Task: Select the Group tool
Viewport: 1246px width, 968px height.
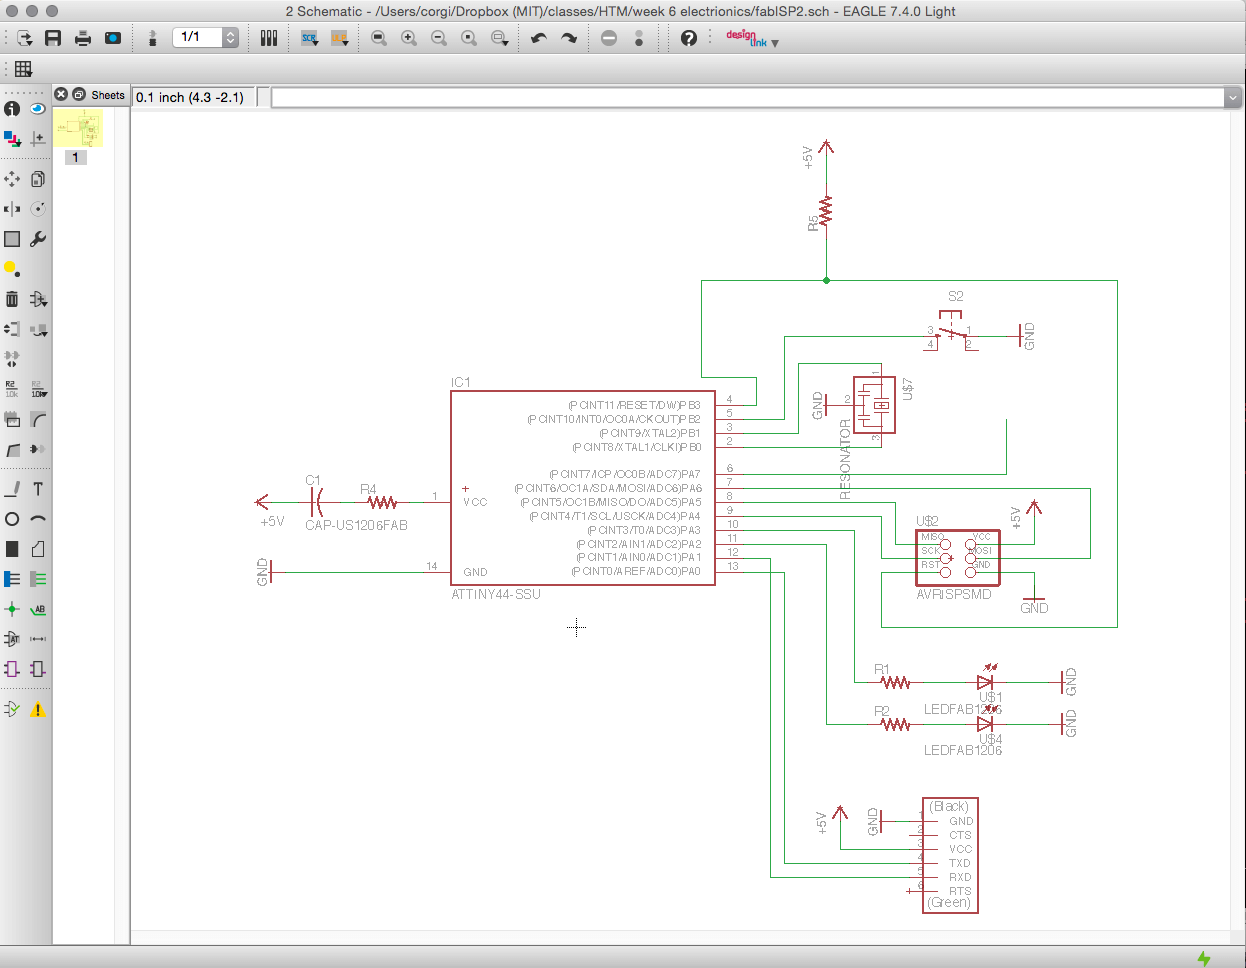Action: tap(12, 239)
